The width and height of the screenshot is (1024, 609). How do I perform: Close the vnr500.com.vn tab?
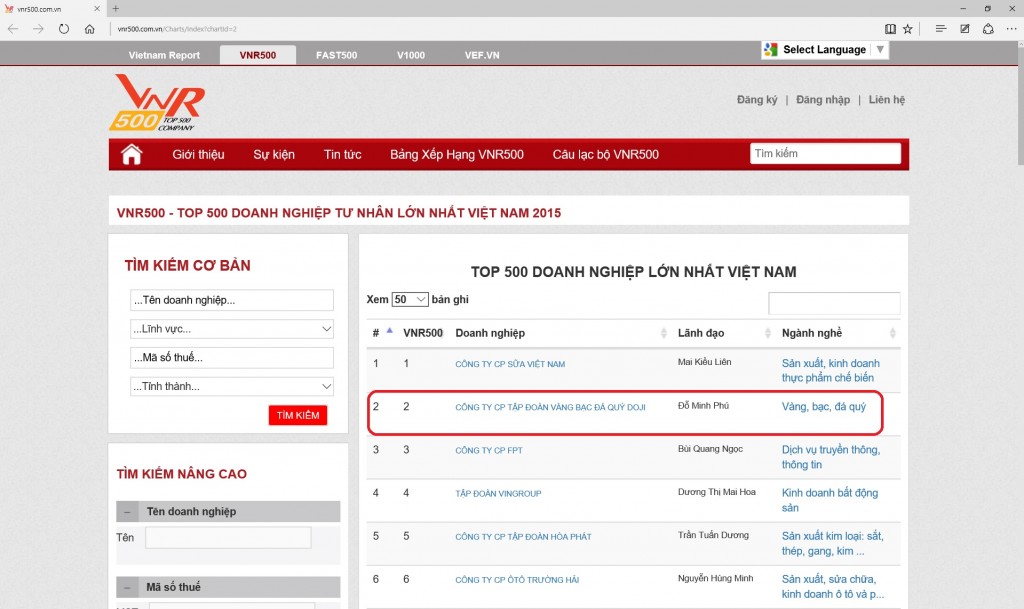pyautogui.click(x=97, y=8)
